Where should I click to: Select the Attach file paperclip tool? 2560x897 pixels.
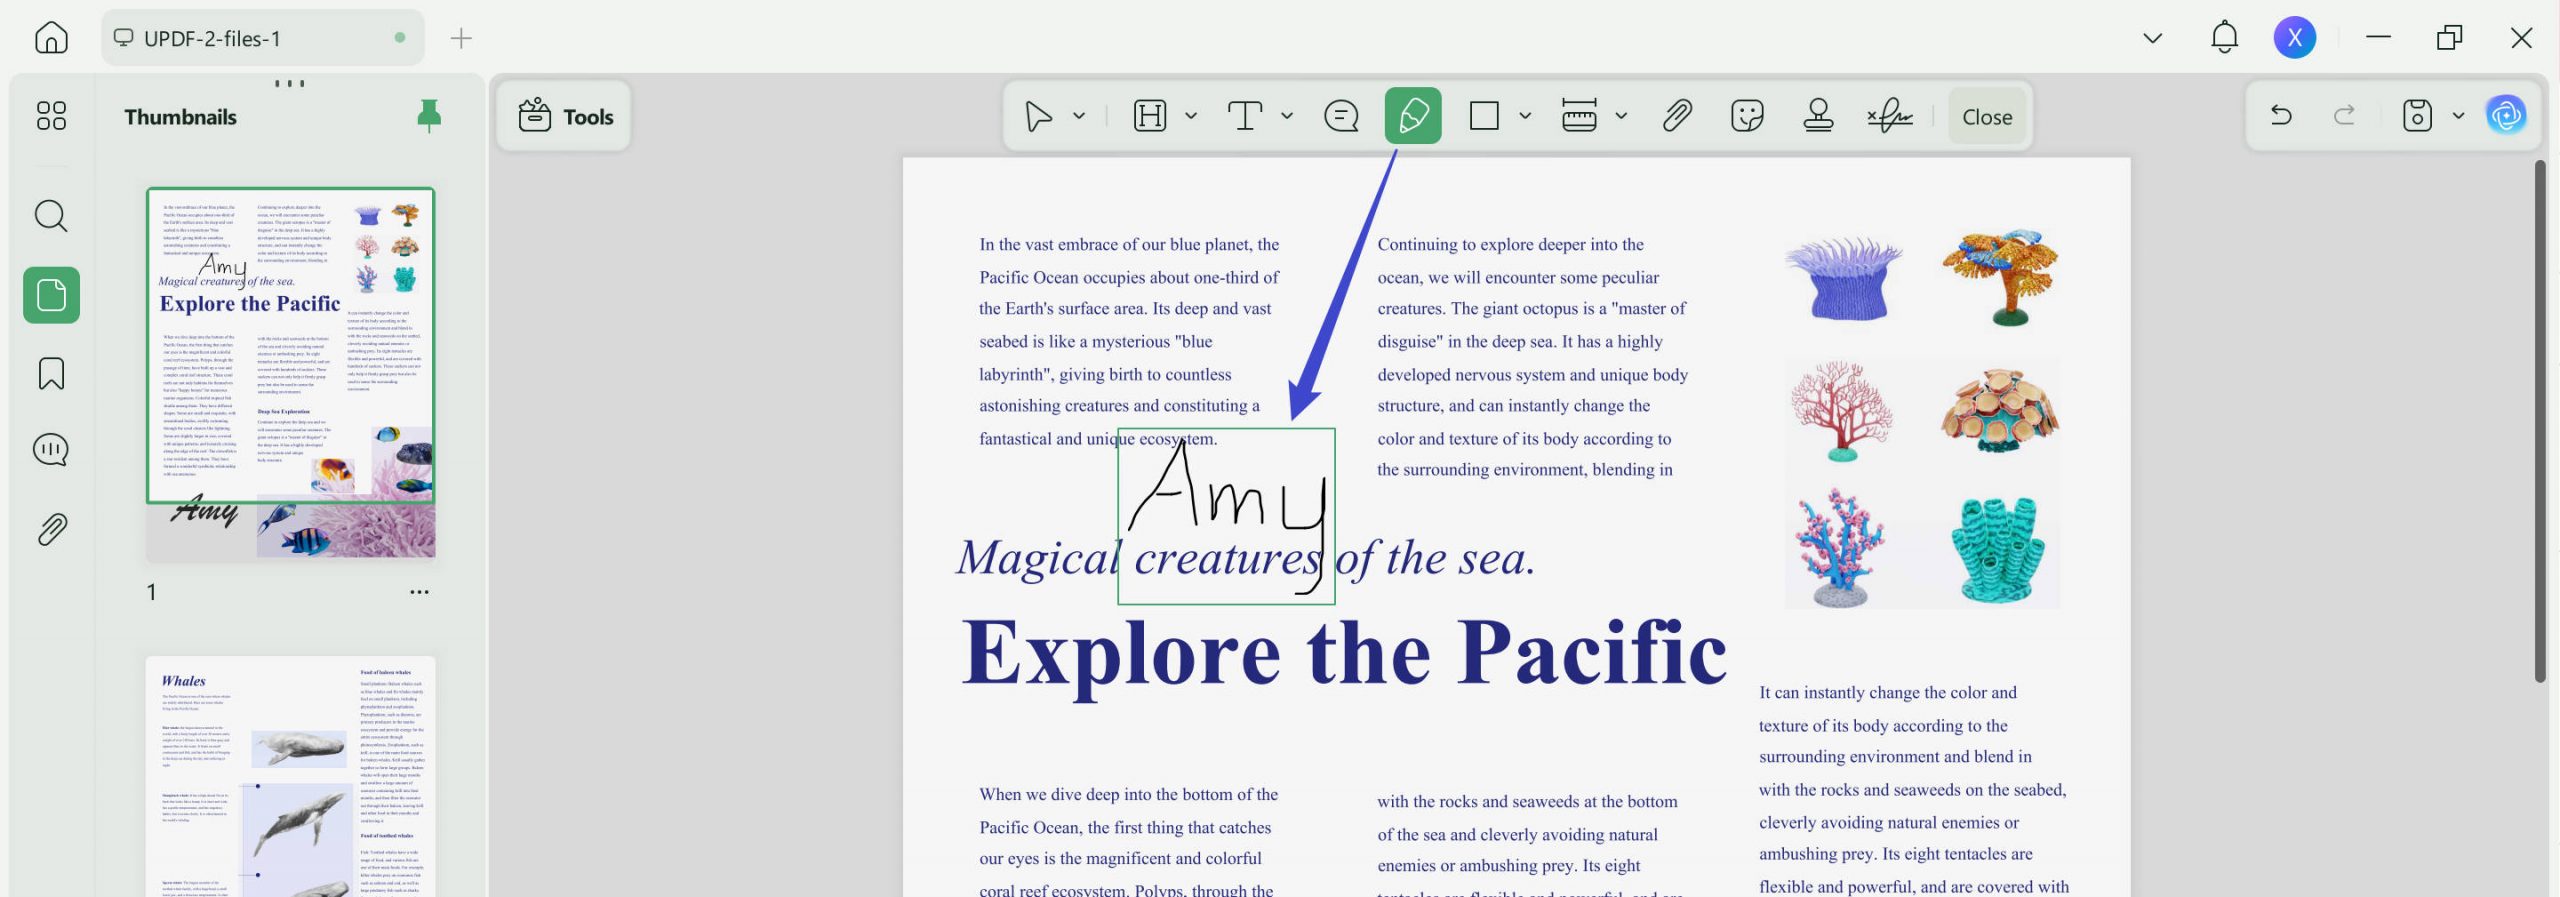(1677, 116)
